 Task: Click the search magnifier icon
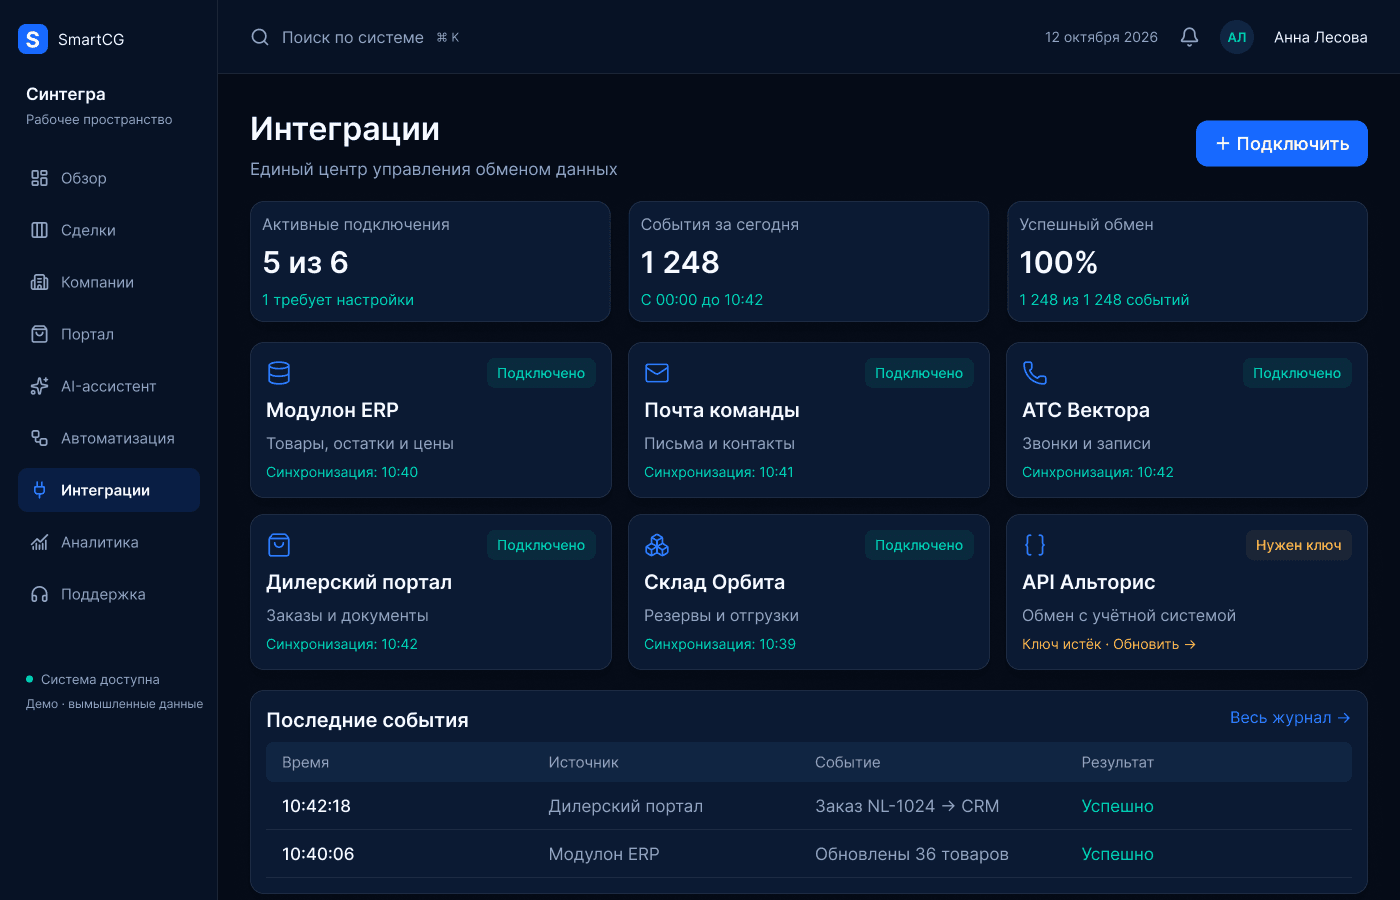click(260, 37)
